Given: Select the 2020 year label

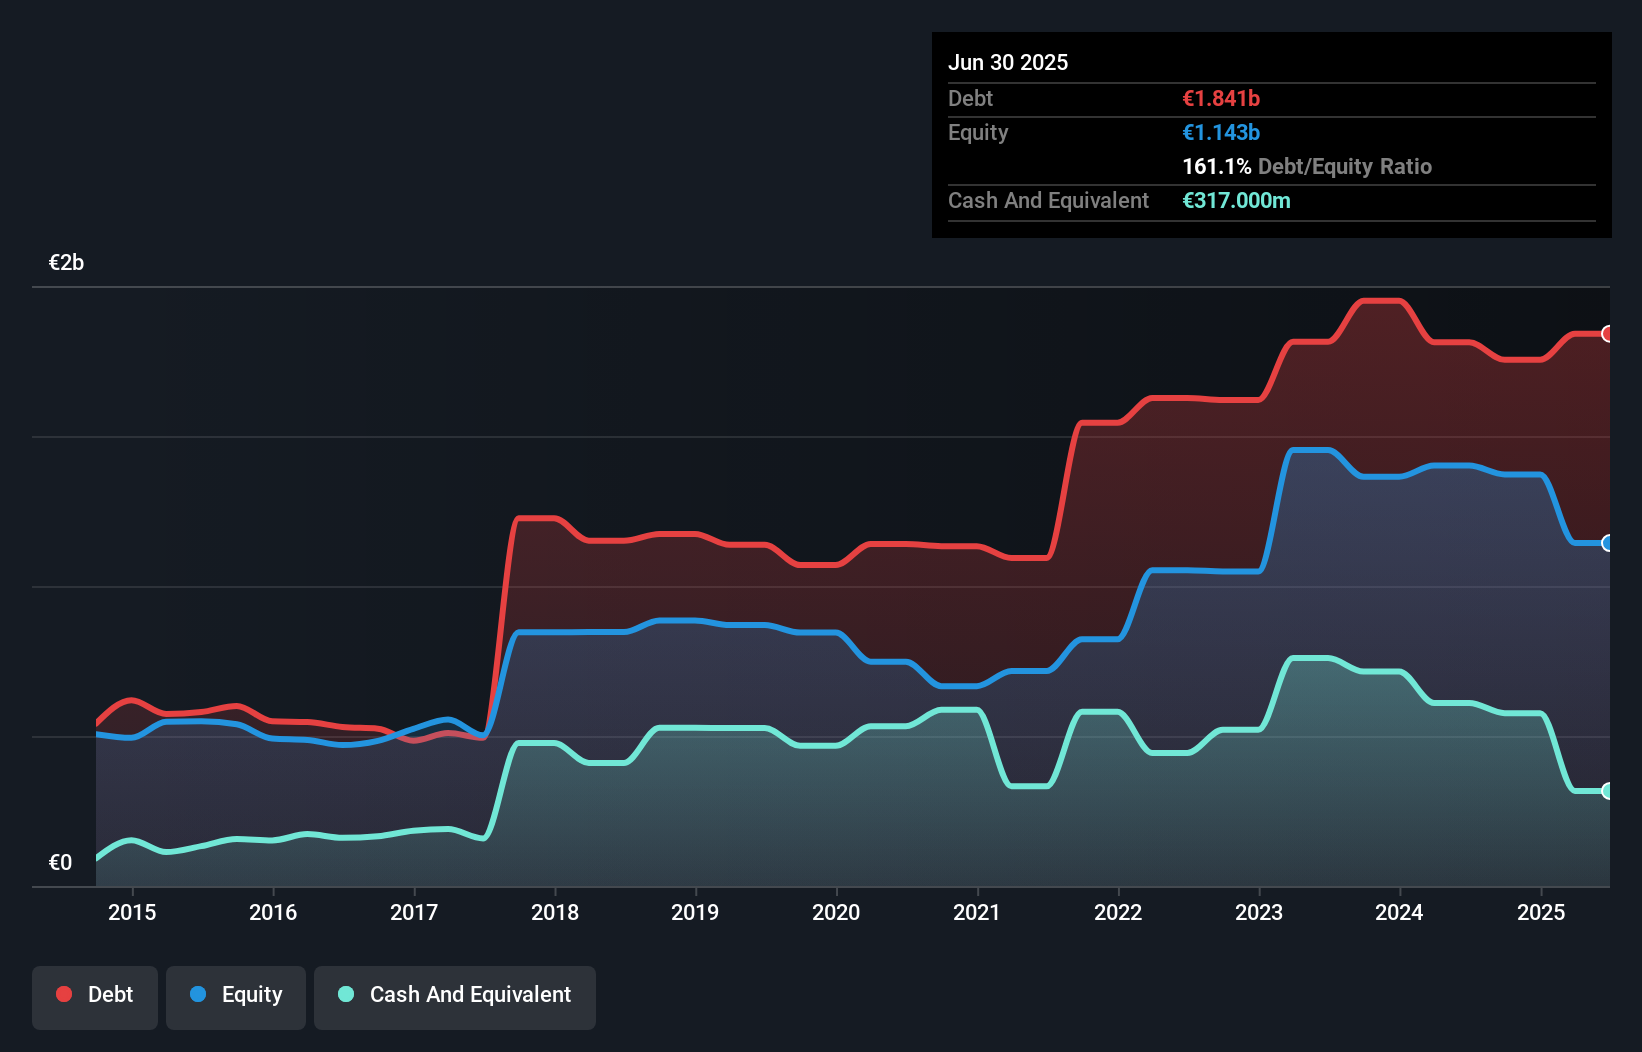Looking at the screenshot, I should pyautogui.click(x=837, y=912).
